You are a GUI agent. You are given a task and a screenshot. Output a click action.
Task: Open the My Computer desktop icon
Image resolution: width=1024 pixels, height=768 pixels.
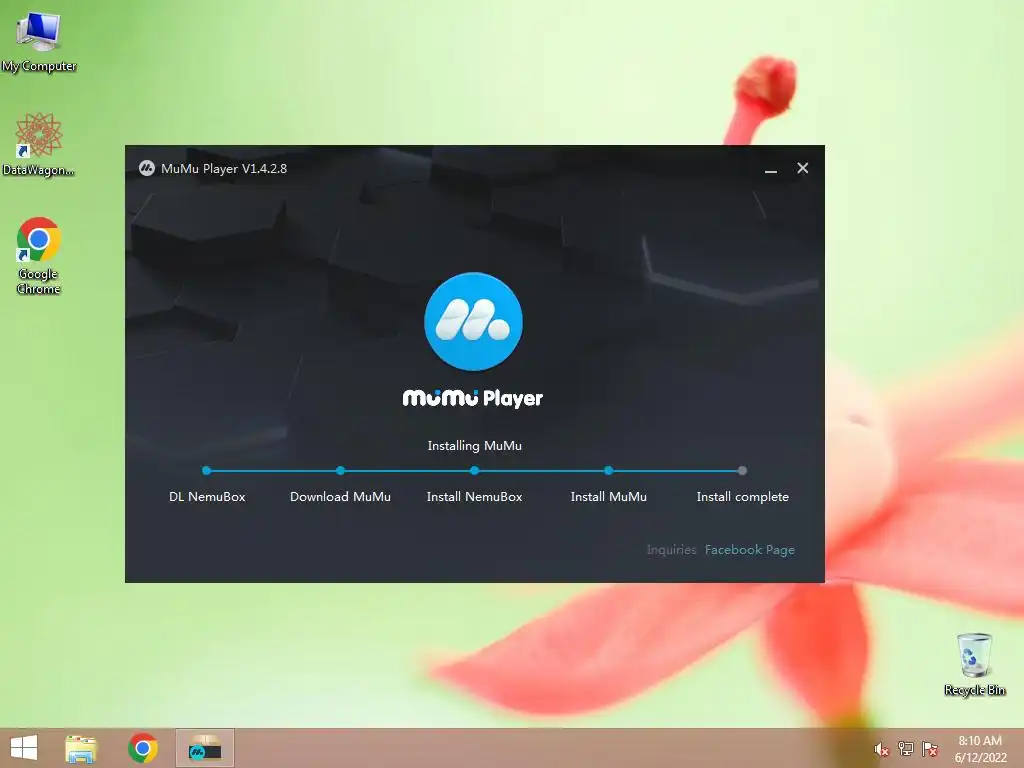pyautogui.click(x=39, y=42)
